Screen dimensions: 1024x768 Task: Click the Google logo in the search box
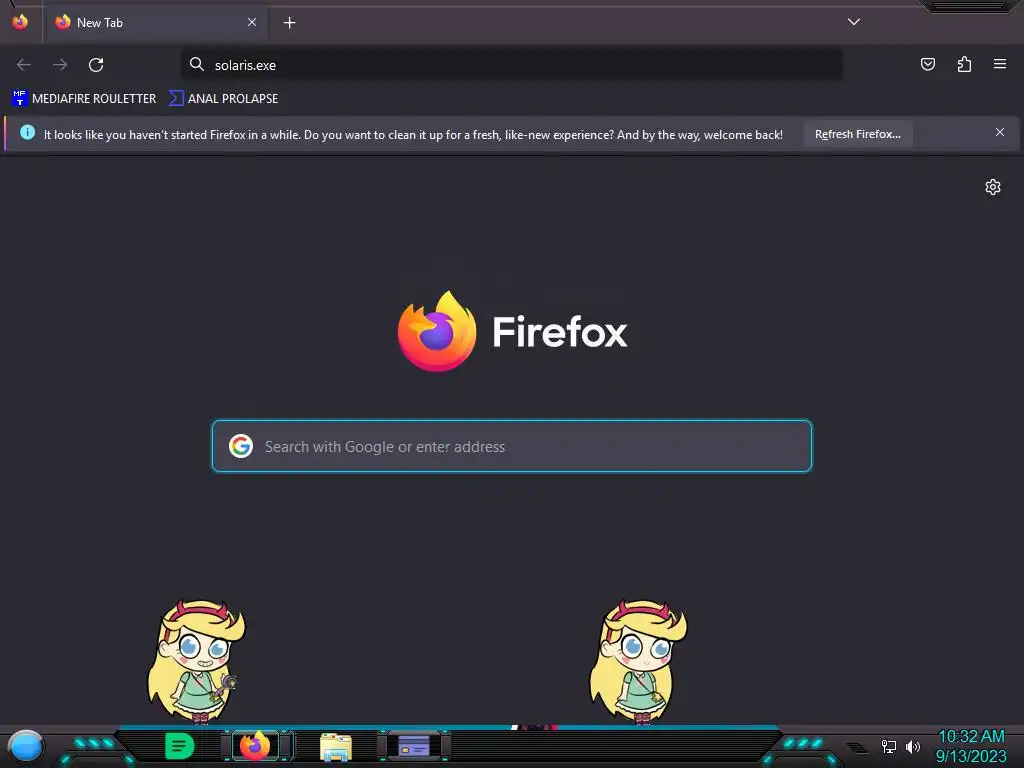(241, 446)
